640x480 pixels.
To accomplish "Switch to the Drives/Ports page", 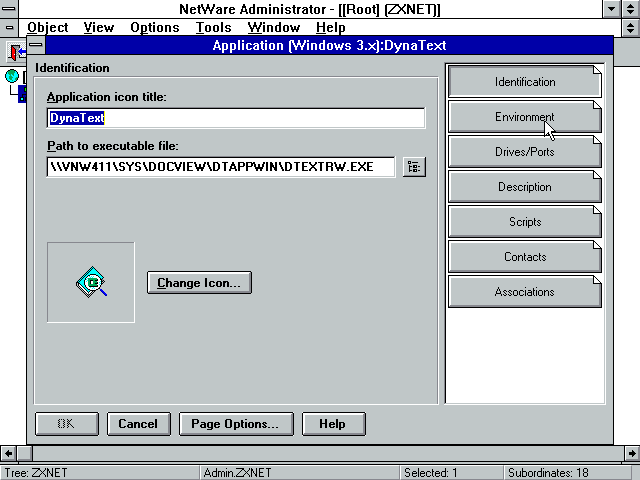I will click(524, 152).
